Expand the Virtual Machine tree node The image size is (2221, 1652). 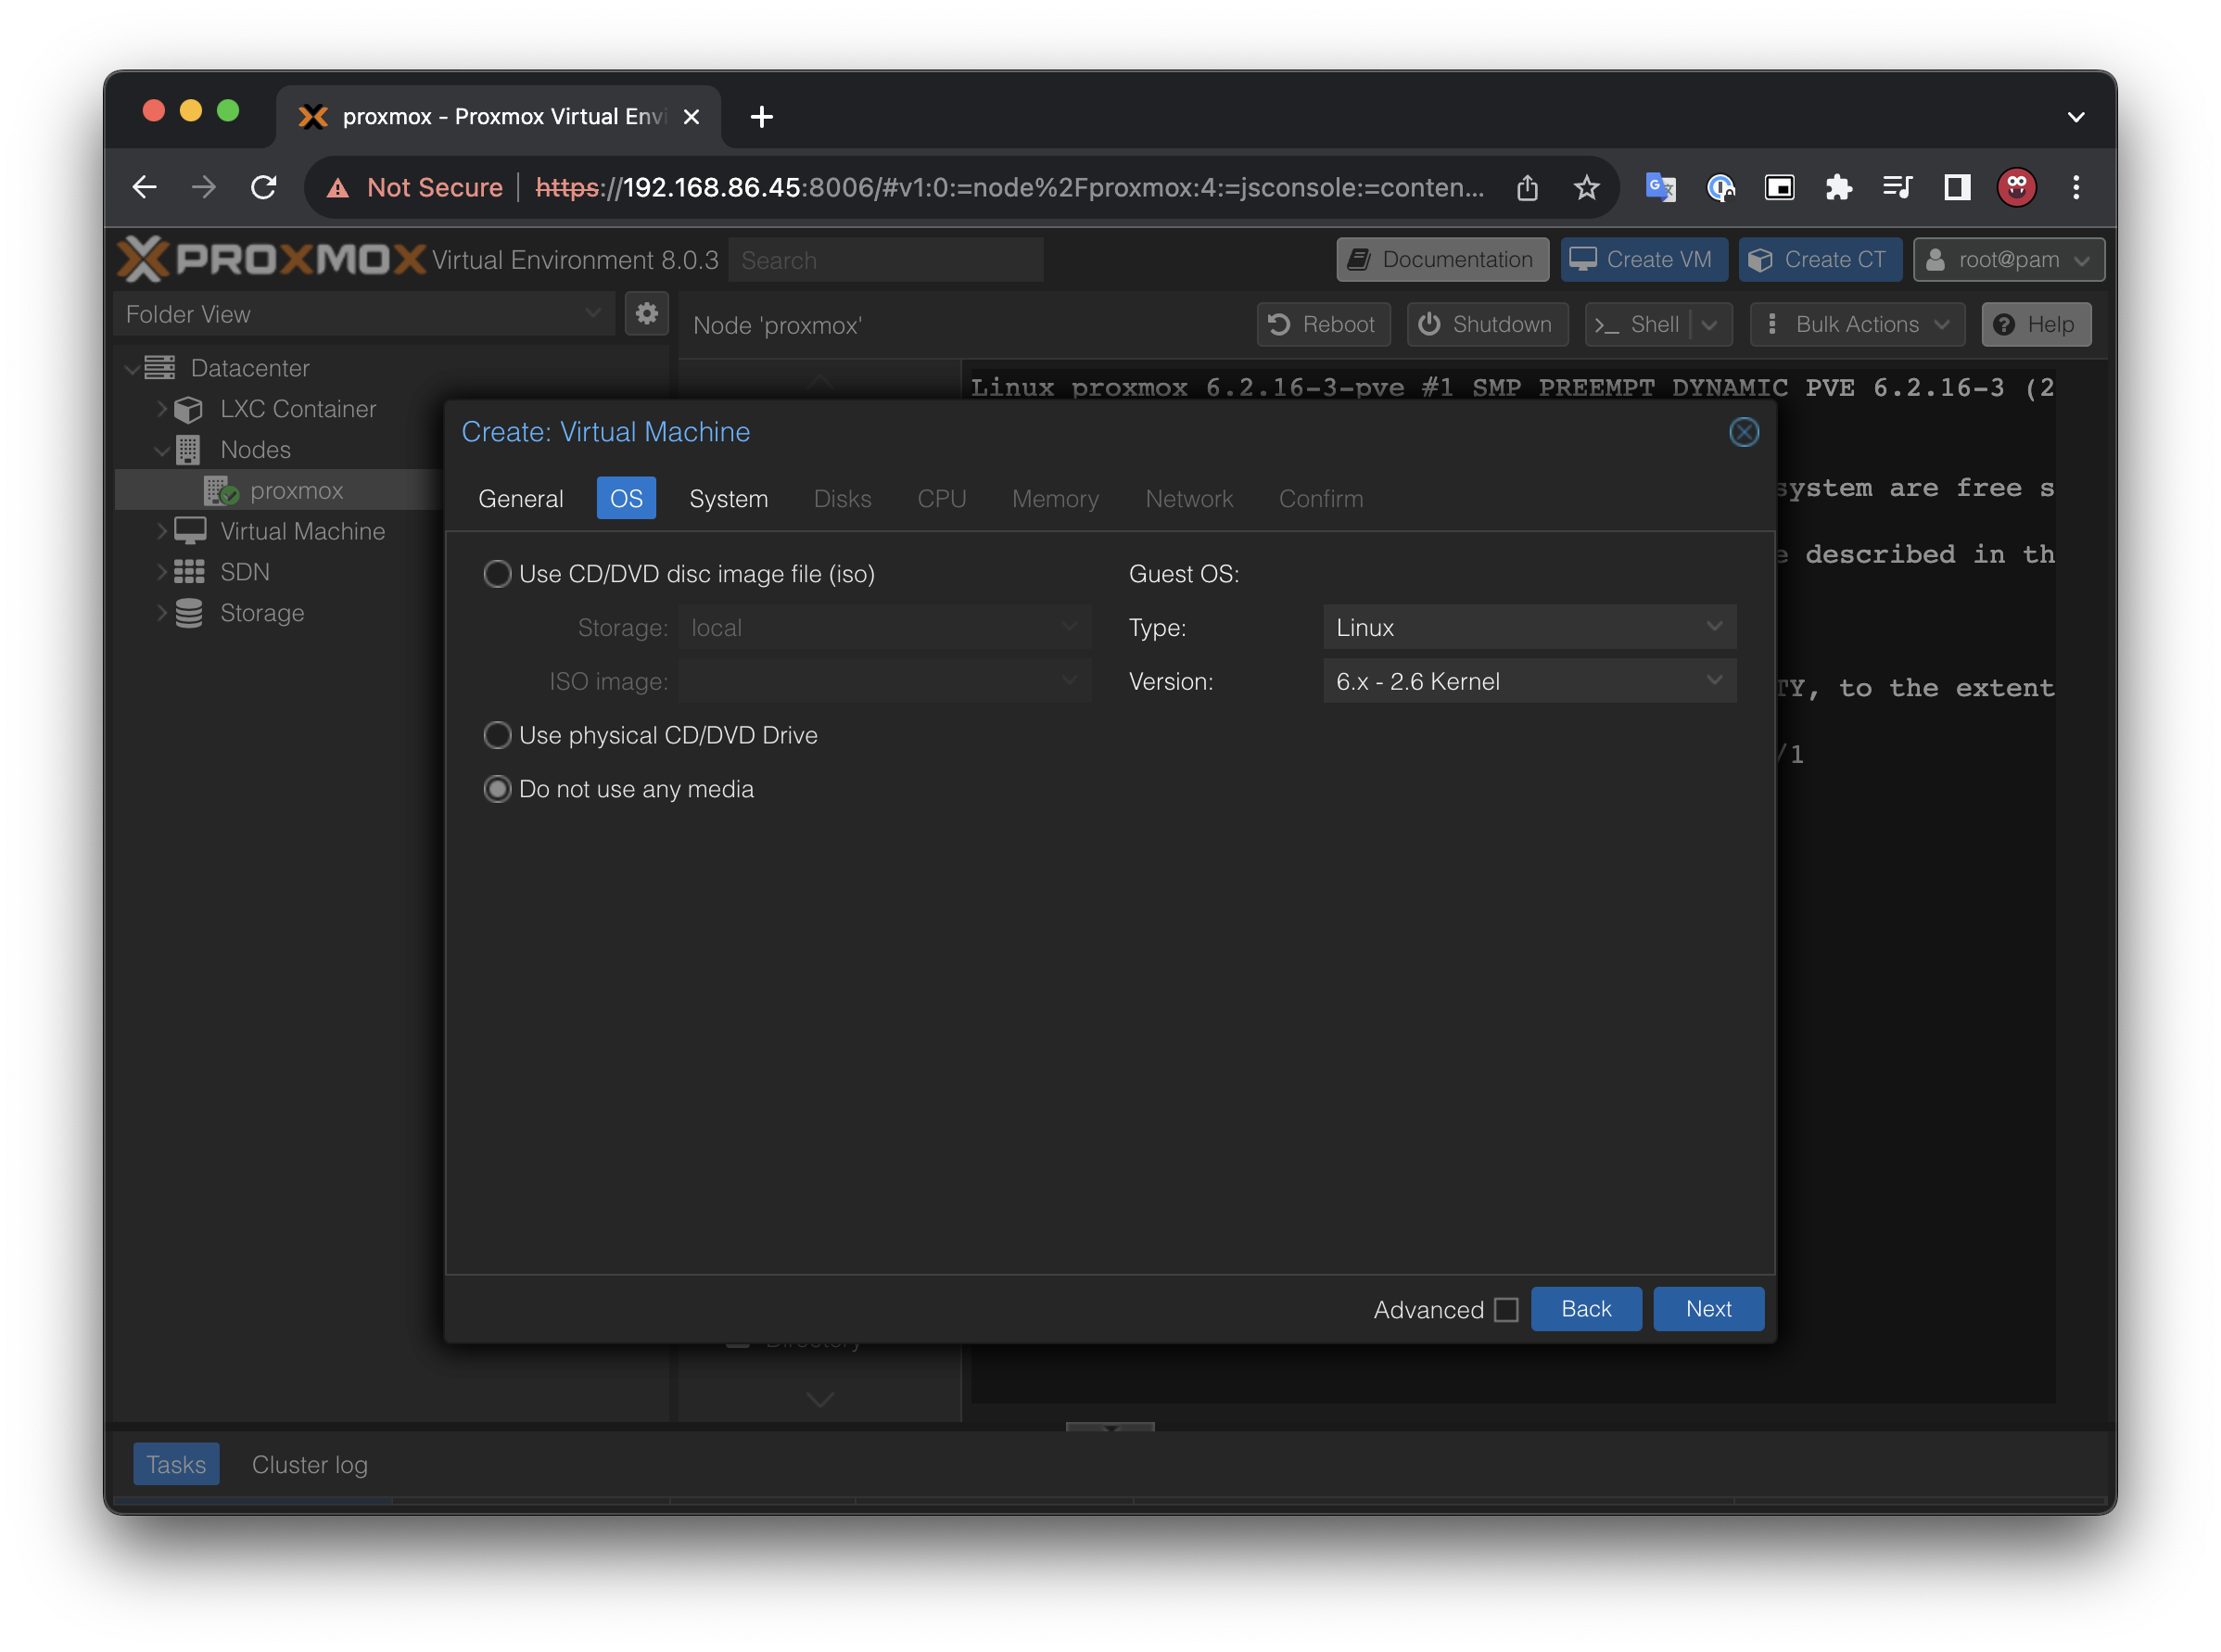pyautogui.click(x=161, y=531)
